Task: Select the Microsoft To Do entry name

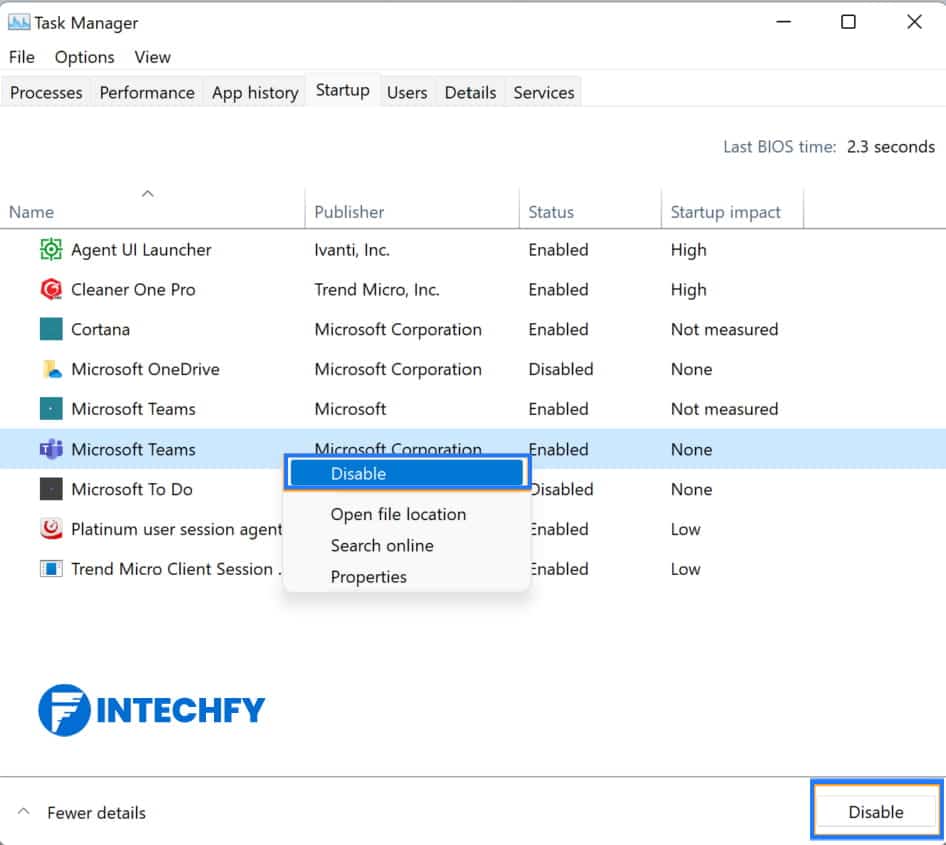Action: pos(132,489)
